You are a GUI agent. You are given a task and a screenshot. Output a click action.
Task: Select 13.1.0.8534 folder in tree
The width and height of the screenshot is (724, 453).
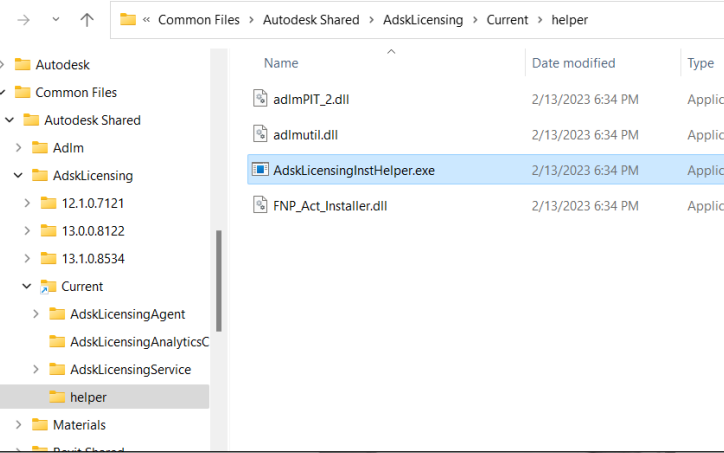(x=93, y=259)
